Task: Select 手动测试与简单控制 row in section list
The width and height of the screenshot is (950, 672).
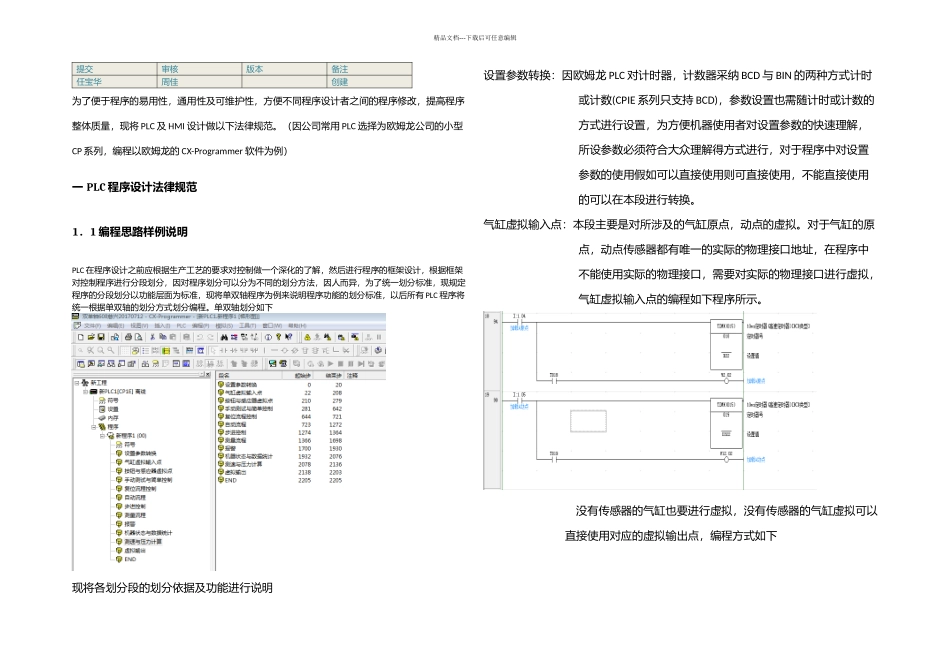Action: (x=281, y=408)
